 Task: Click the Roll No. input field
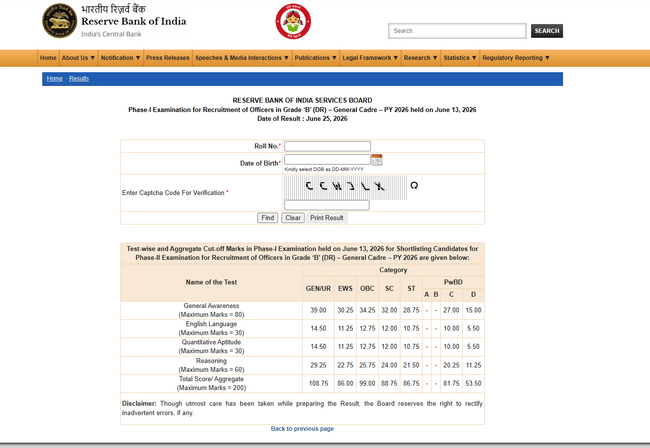click(327, 146)
